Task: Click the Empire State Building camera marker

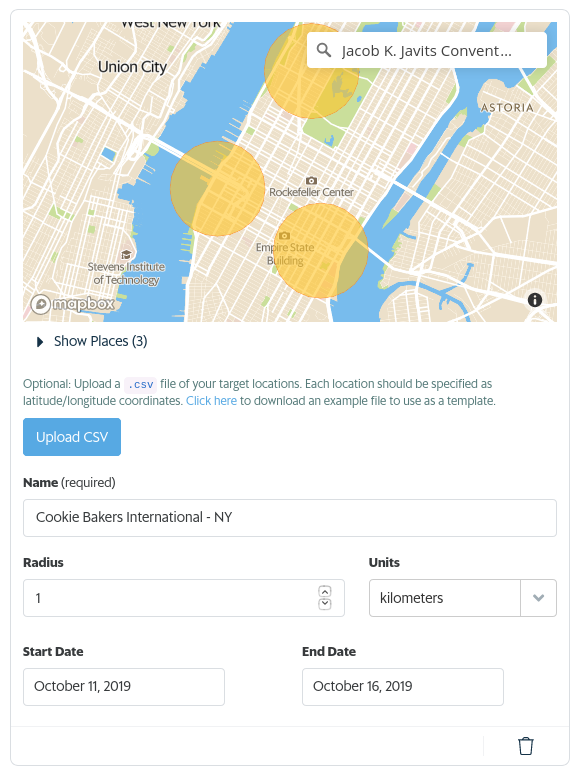Action: click(x=284, y=236)
